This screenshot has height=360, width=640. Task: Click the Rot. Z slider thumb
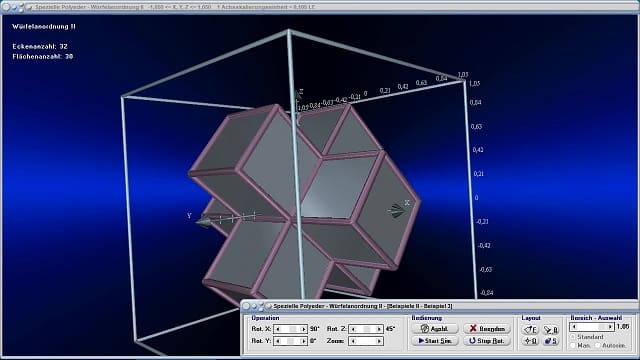click(x=367, y=329)
